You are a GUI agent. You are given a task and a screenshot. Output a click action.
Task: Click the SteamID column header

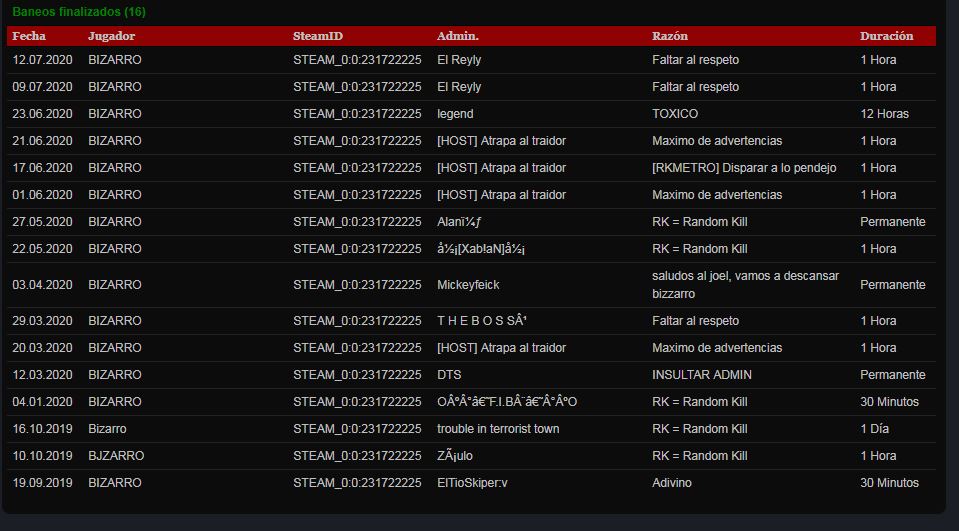(317, 36)
